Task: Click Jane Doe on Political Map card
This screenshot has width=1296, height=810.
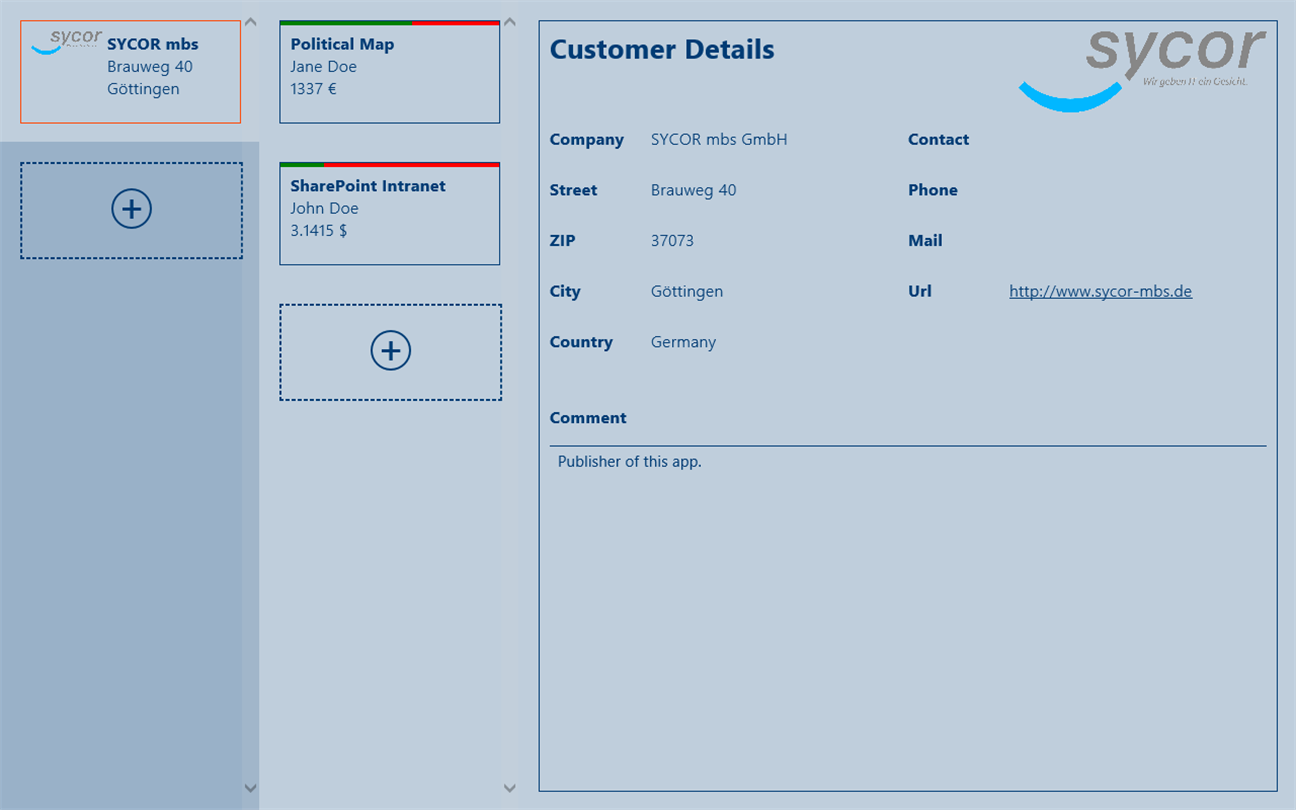Action: 324,67
